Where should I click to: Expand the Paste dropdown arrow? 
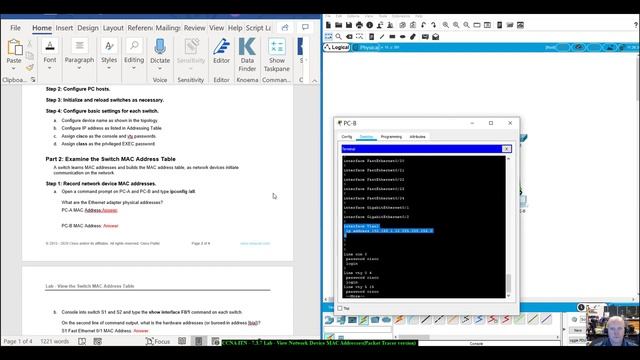click(x=14, y=69)
